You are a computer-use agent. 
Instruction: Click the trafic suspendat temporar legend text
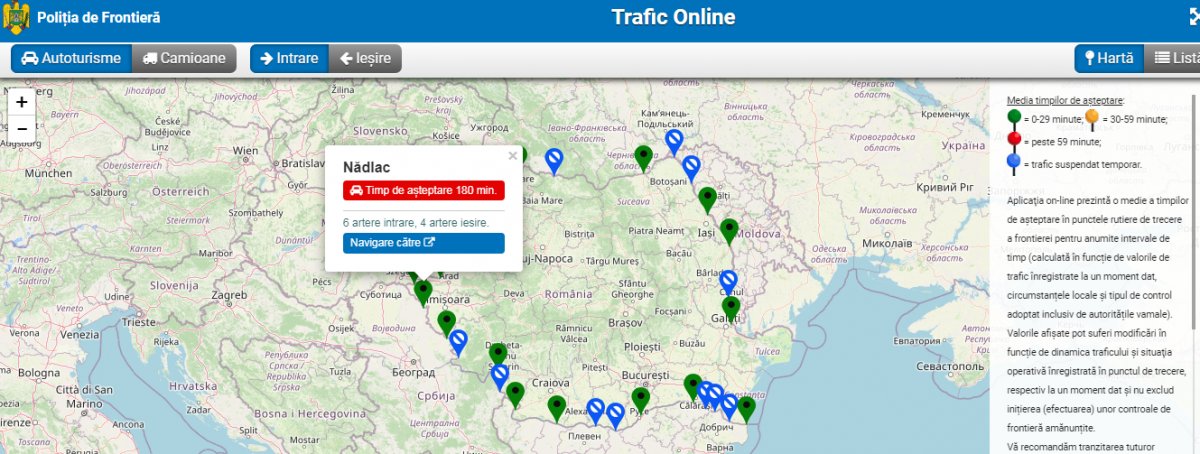pyautogui.click(x=1082, y=164)
